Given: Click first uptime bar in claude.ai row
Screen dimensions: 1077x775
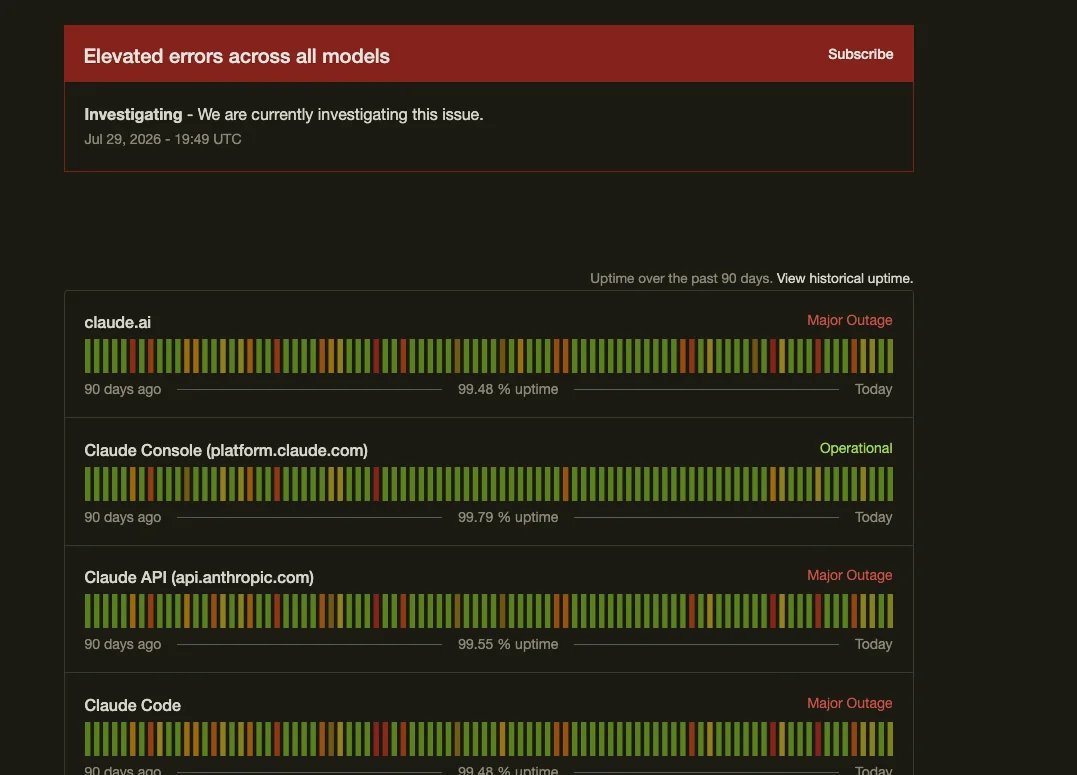Looking at the screenshot, I should click(88, 356).
